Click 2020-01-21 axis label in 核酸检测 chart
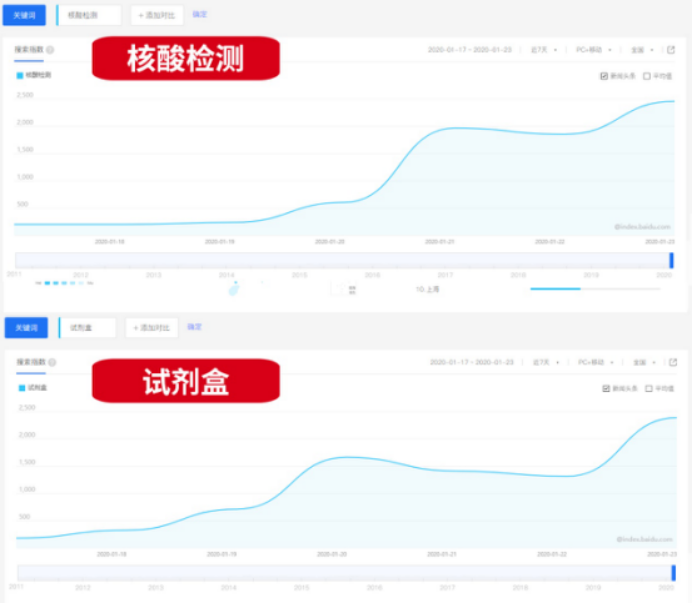Image resolution: width=692 pixels, height=604 pixels. click(x=440, y=242)
